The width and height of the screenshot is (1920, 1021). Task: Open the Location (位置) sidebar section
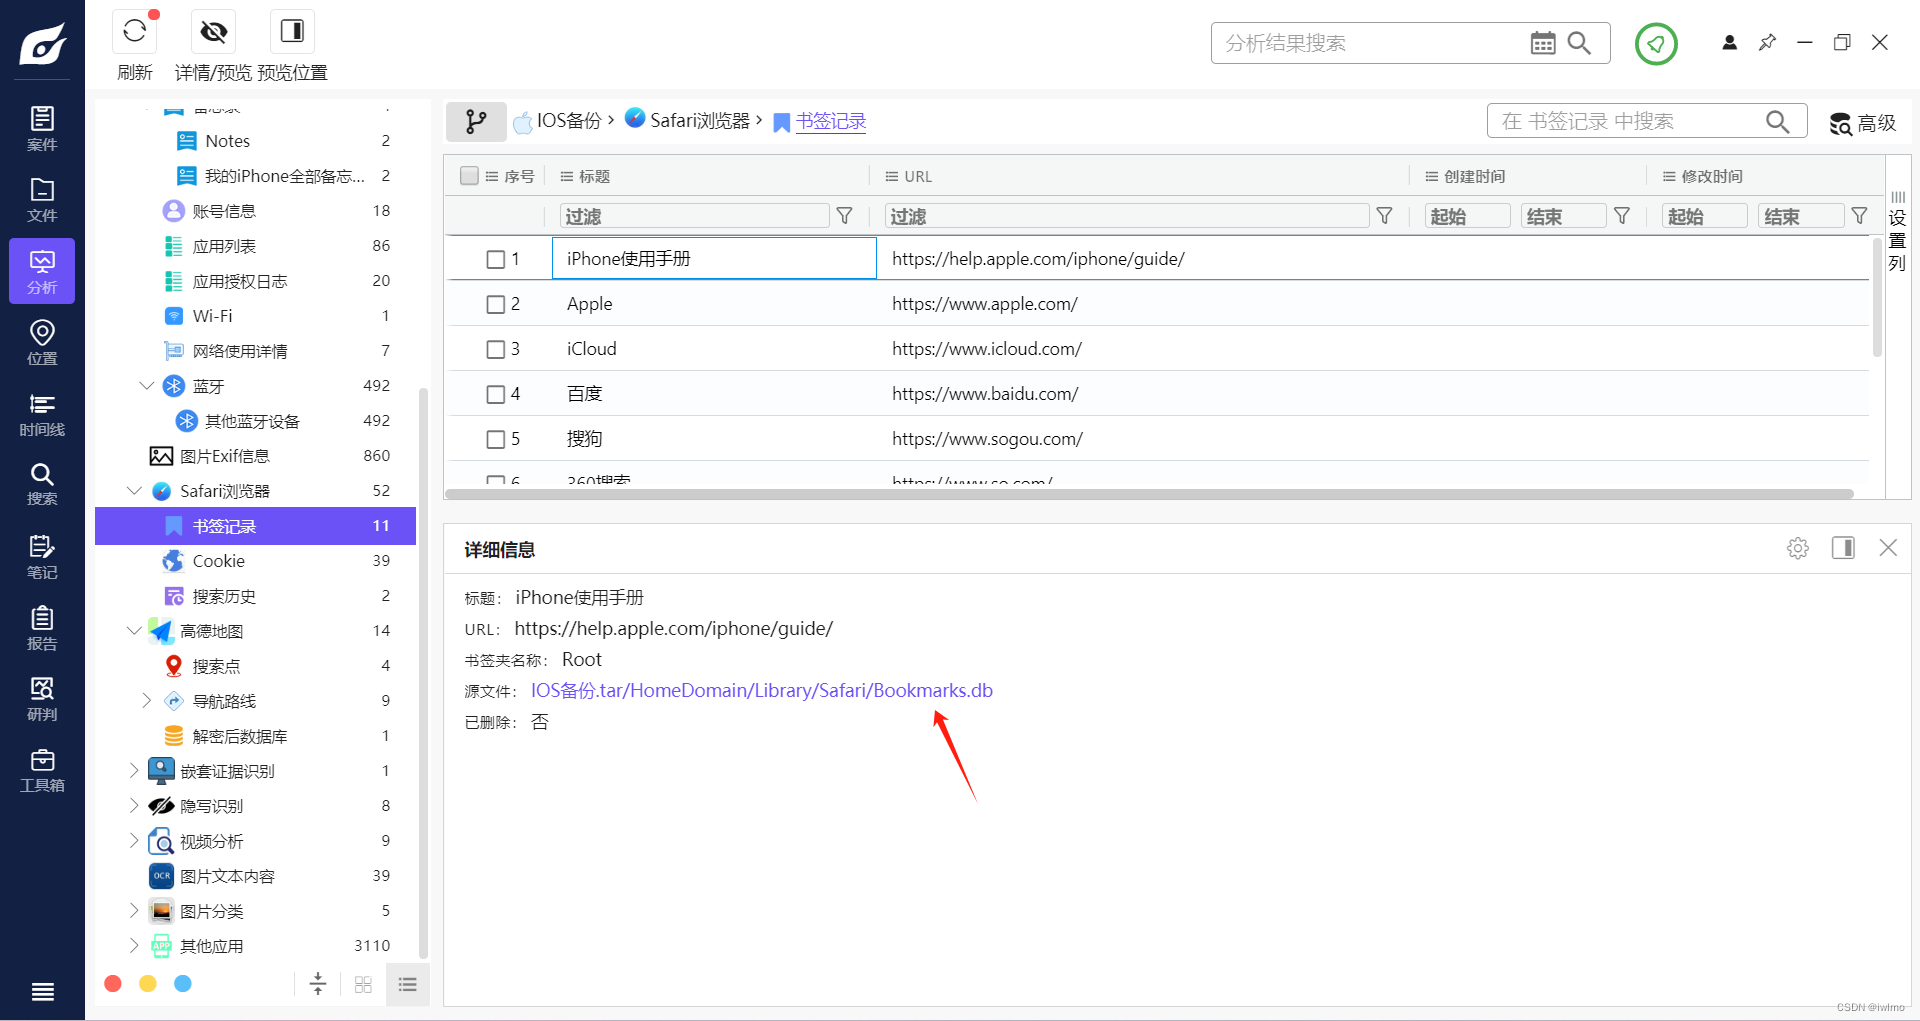(x=42, y=342)
